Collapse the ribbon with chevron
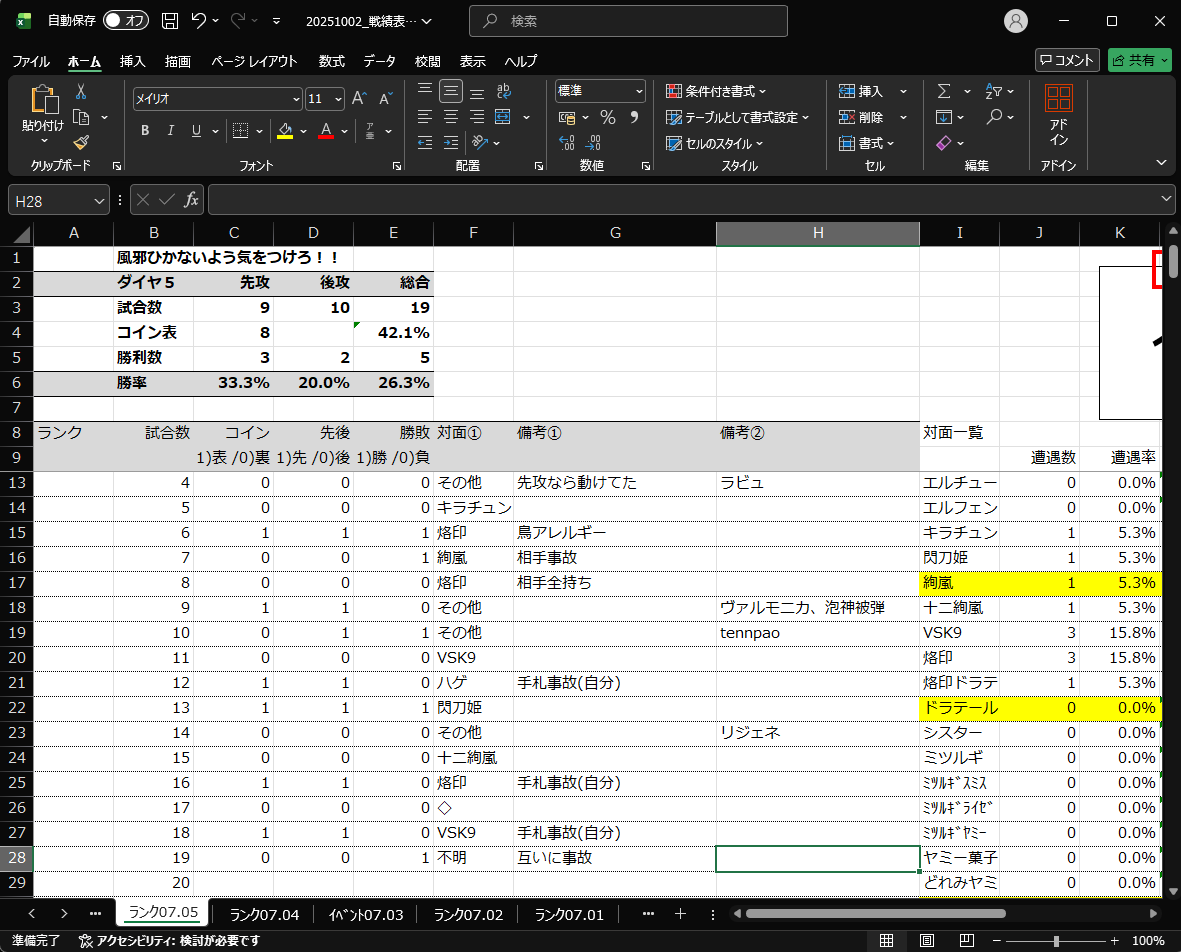The height and width of the screenshot is (952, 1181). (1161, 163)
